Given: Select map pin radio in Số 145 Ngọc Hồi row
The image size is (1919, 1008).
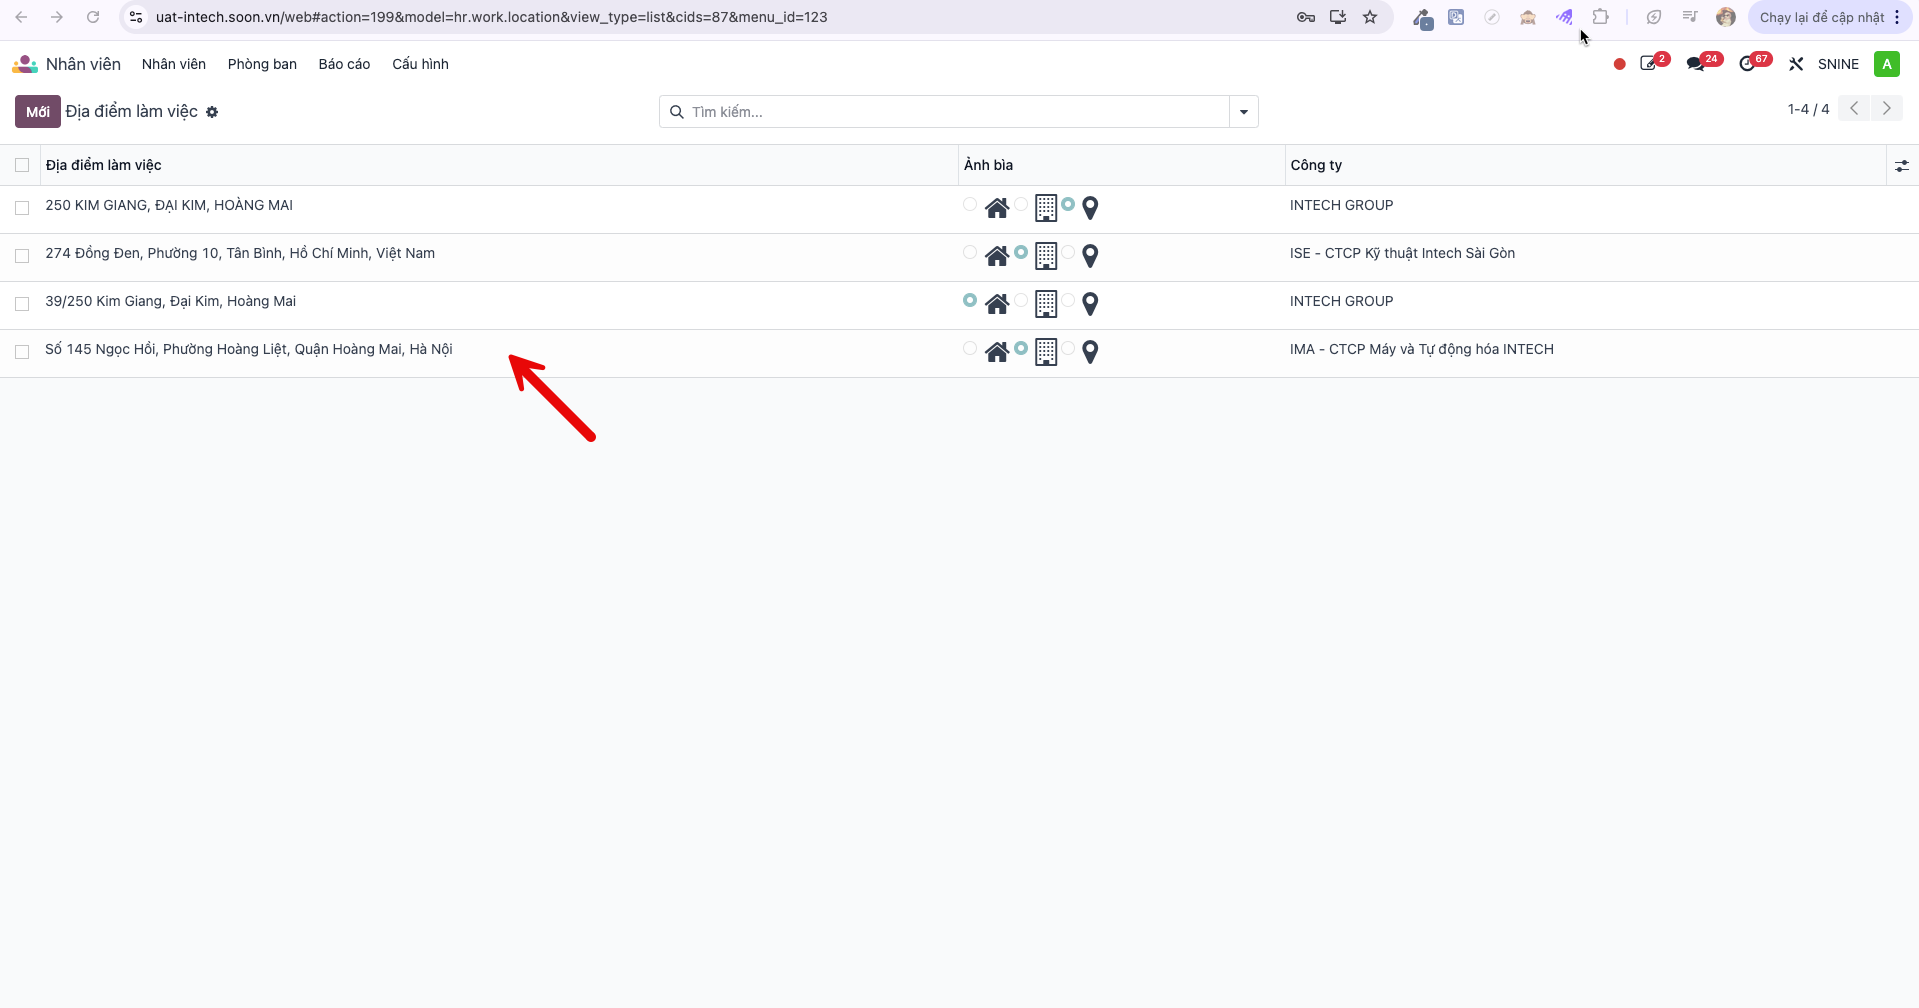Looking at the screenshot, I should pyautogui.click(x=1068, y=348).
